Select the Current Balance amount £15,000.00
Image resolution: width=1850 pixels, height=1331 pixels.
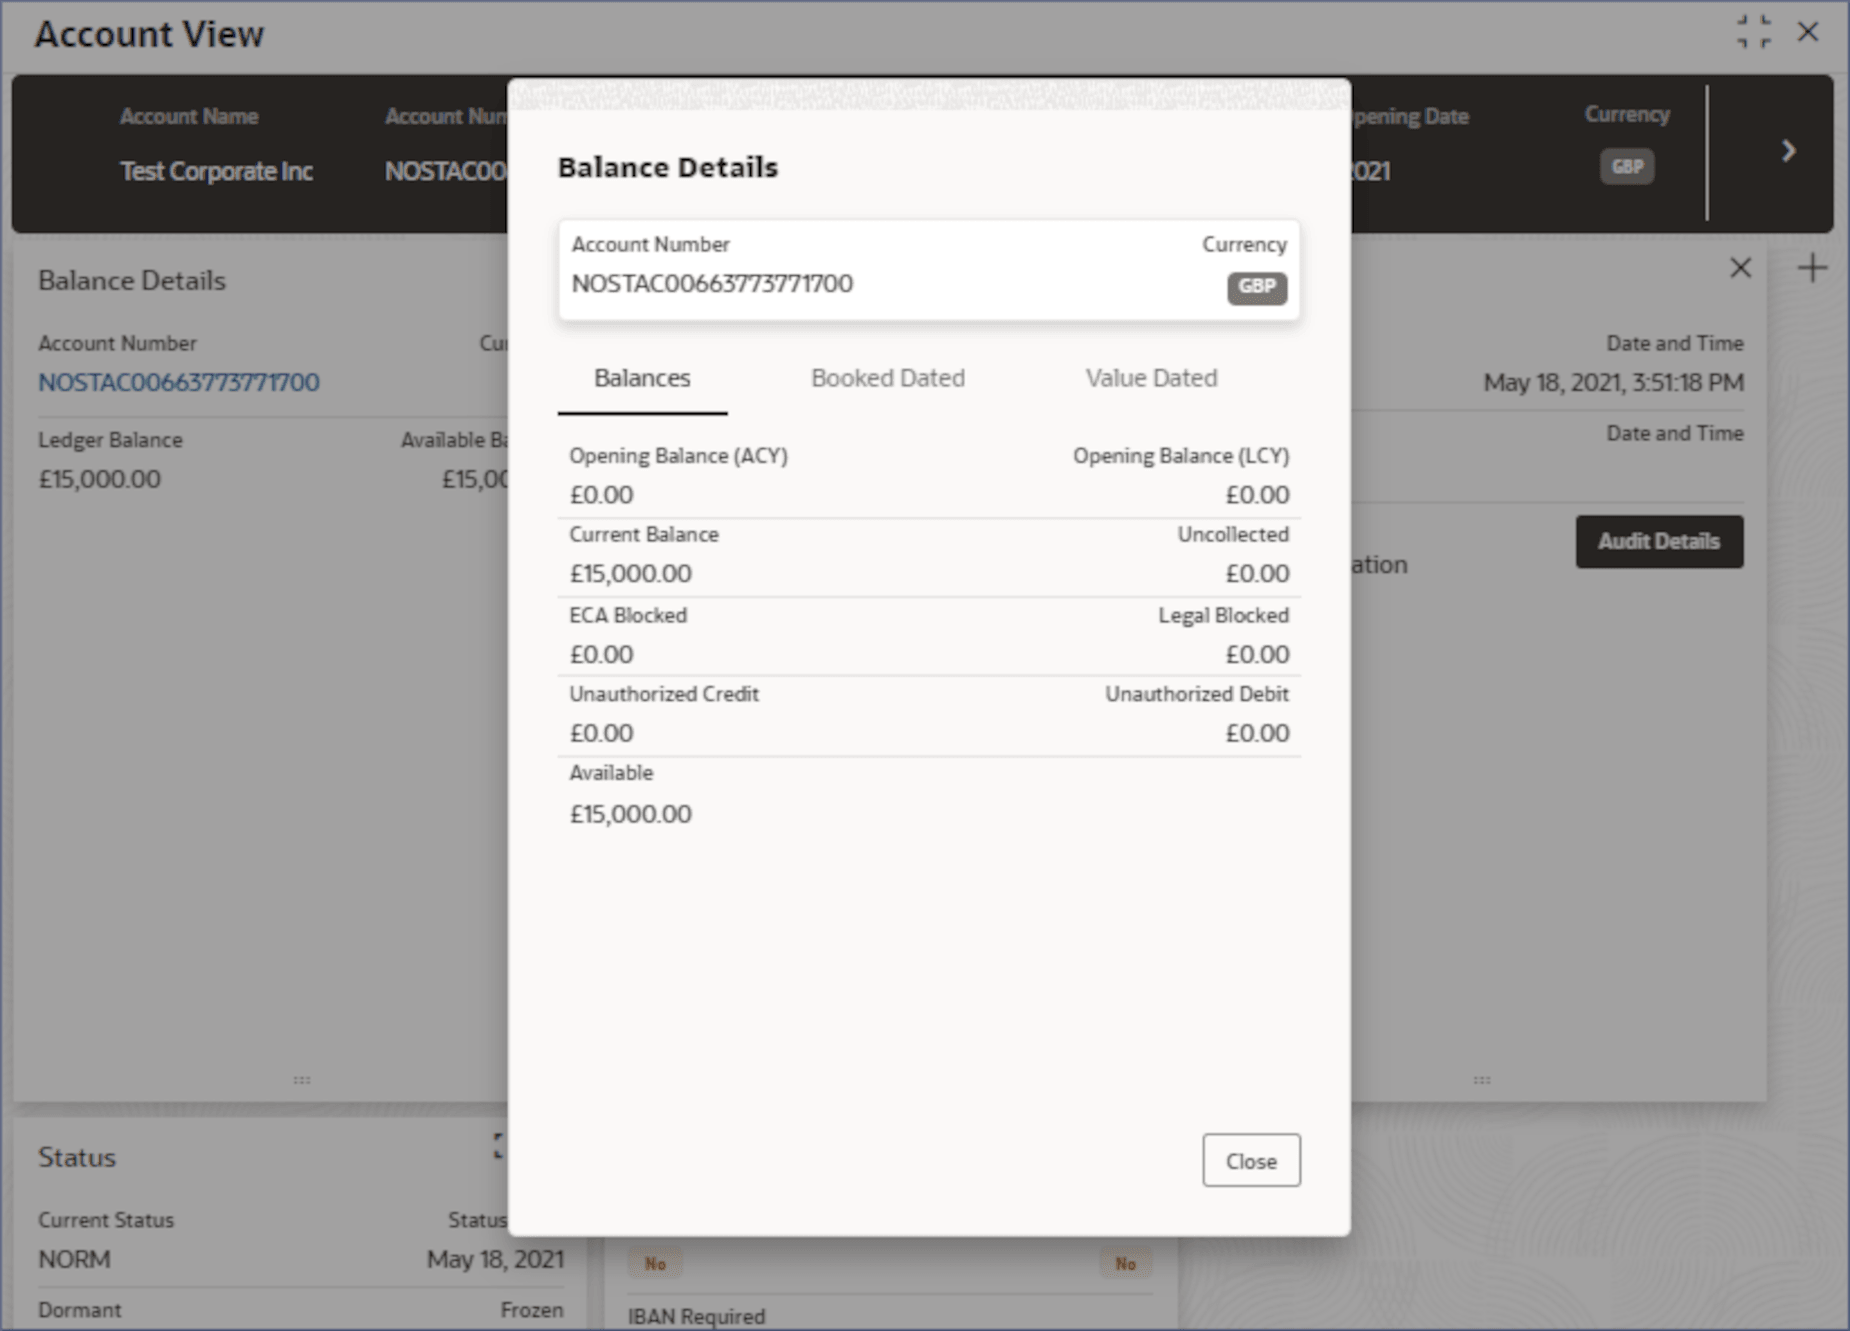pos(630,573)
